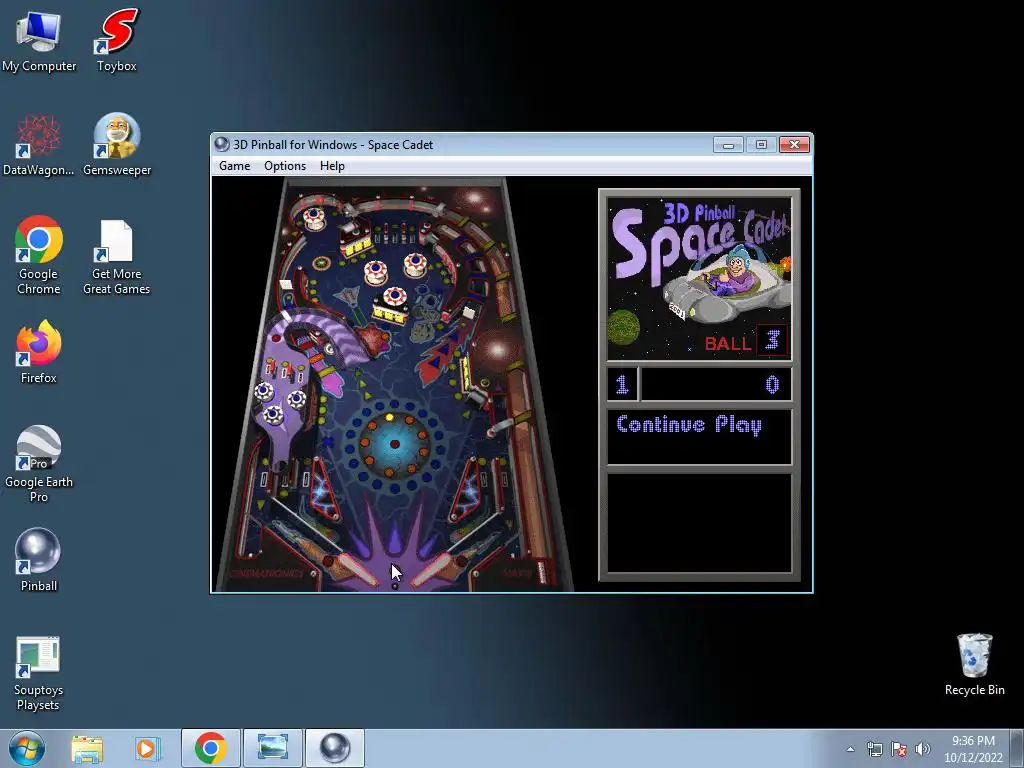Switch to Chrome in the taskbar
The image size is (1024, 768).
tap(210, 748)
